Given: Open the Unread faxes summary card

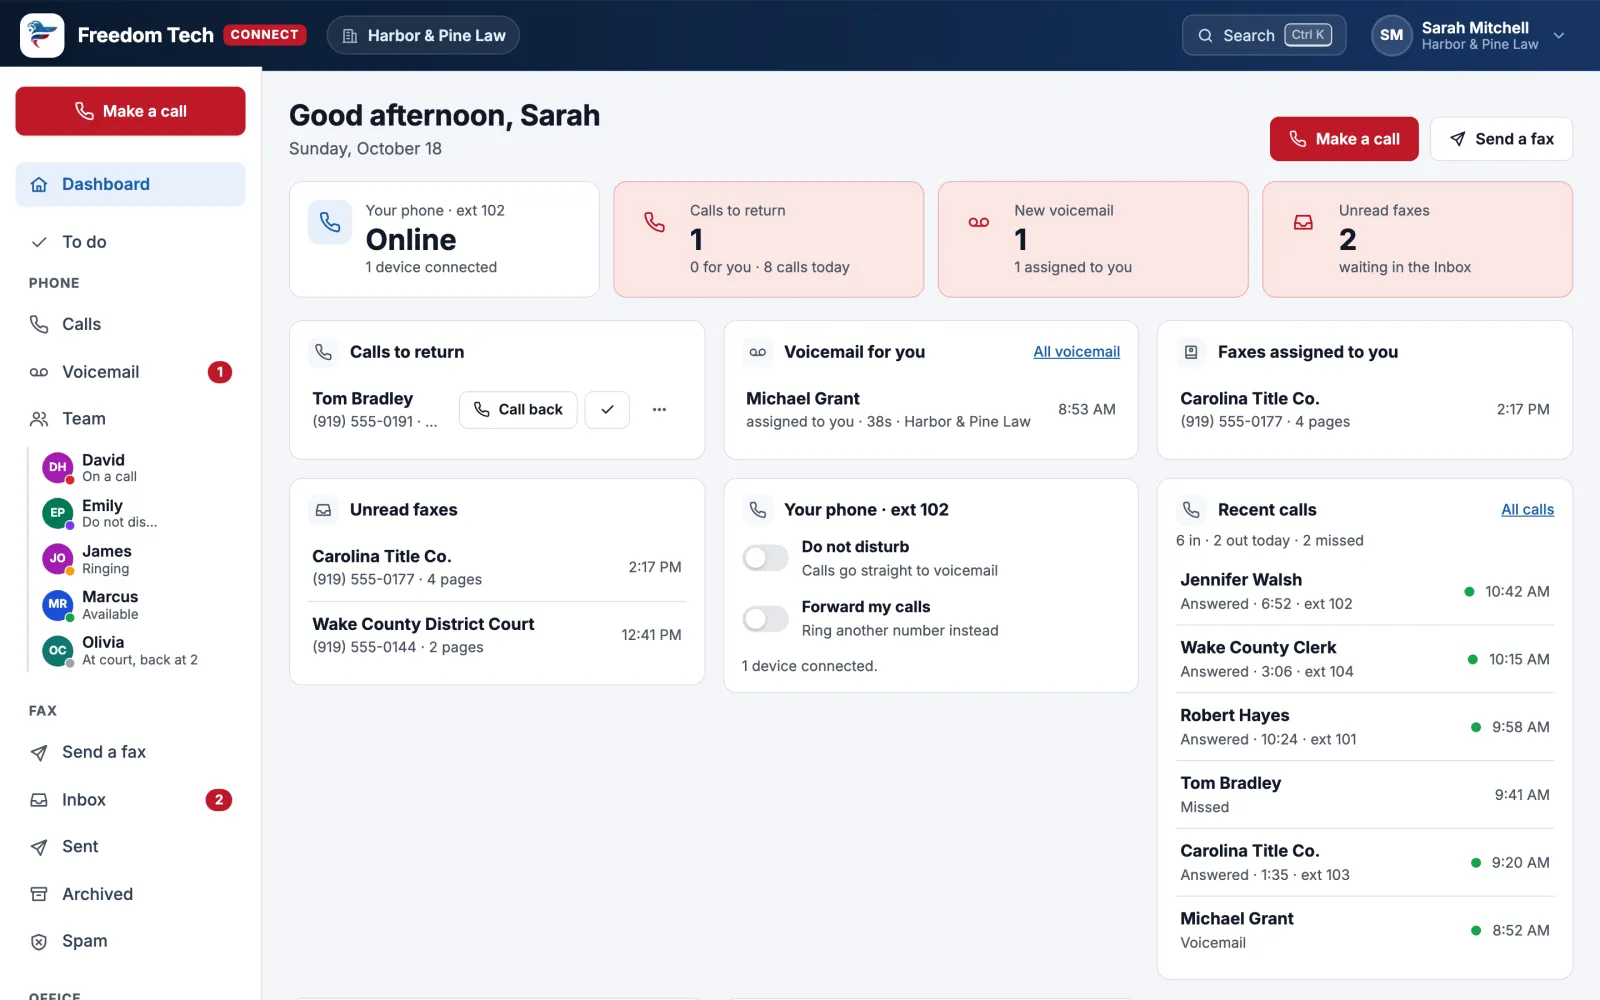Looking at the screenshot, I should point(1417,239).
